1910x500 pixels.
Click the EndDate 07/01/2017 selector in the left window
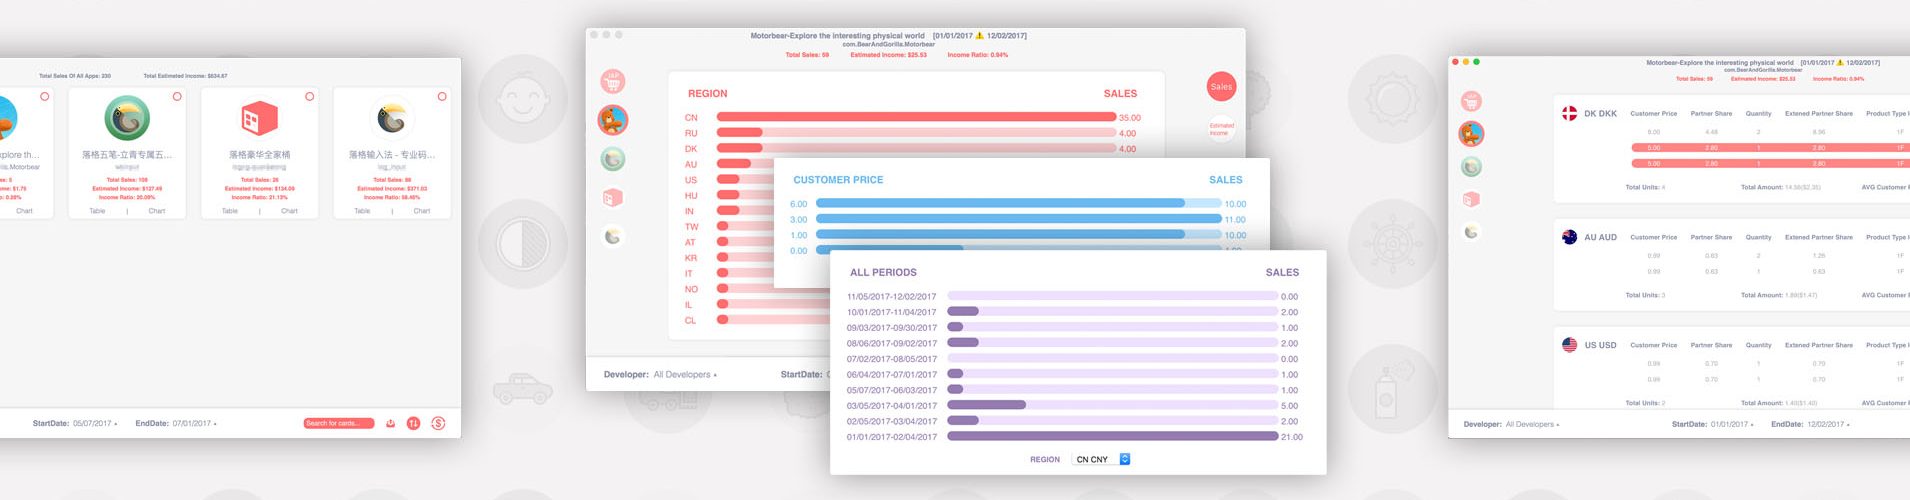193,423
